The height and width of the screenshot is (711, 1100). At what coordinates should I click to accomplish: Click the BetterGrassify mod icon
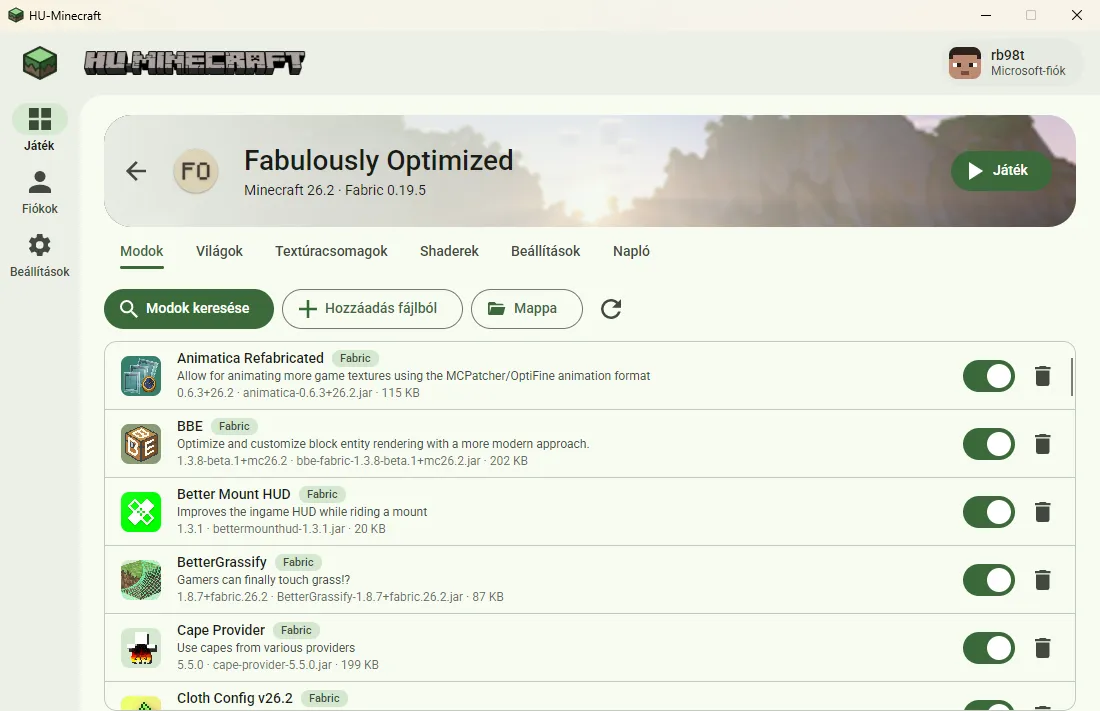click(x=141, y=580)
